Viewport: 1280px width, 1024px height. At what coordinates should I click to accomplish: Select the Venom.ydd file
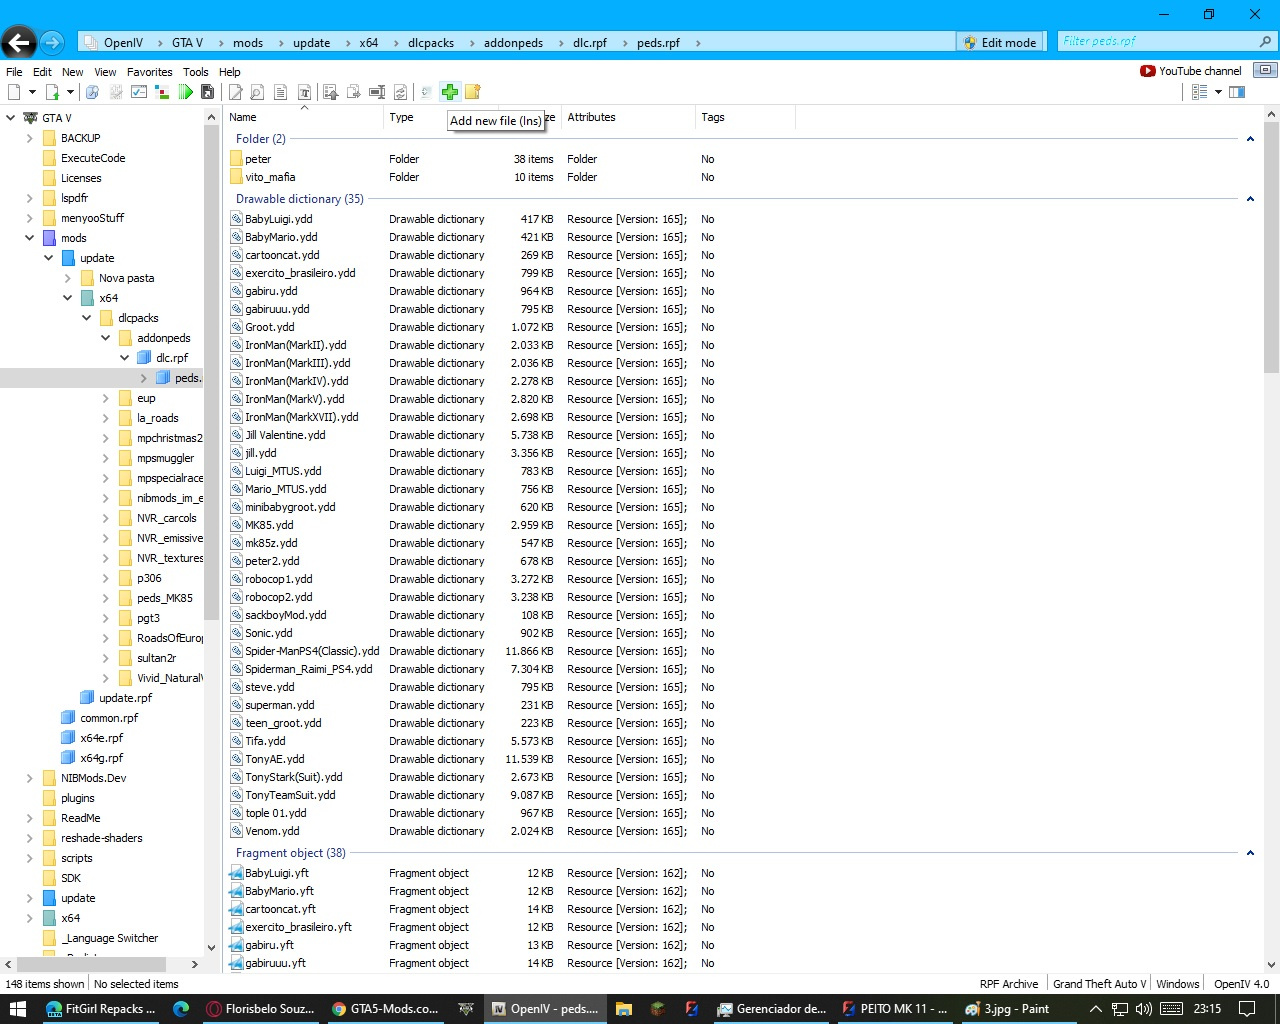coord(272,831)
